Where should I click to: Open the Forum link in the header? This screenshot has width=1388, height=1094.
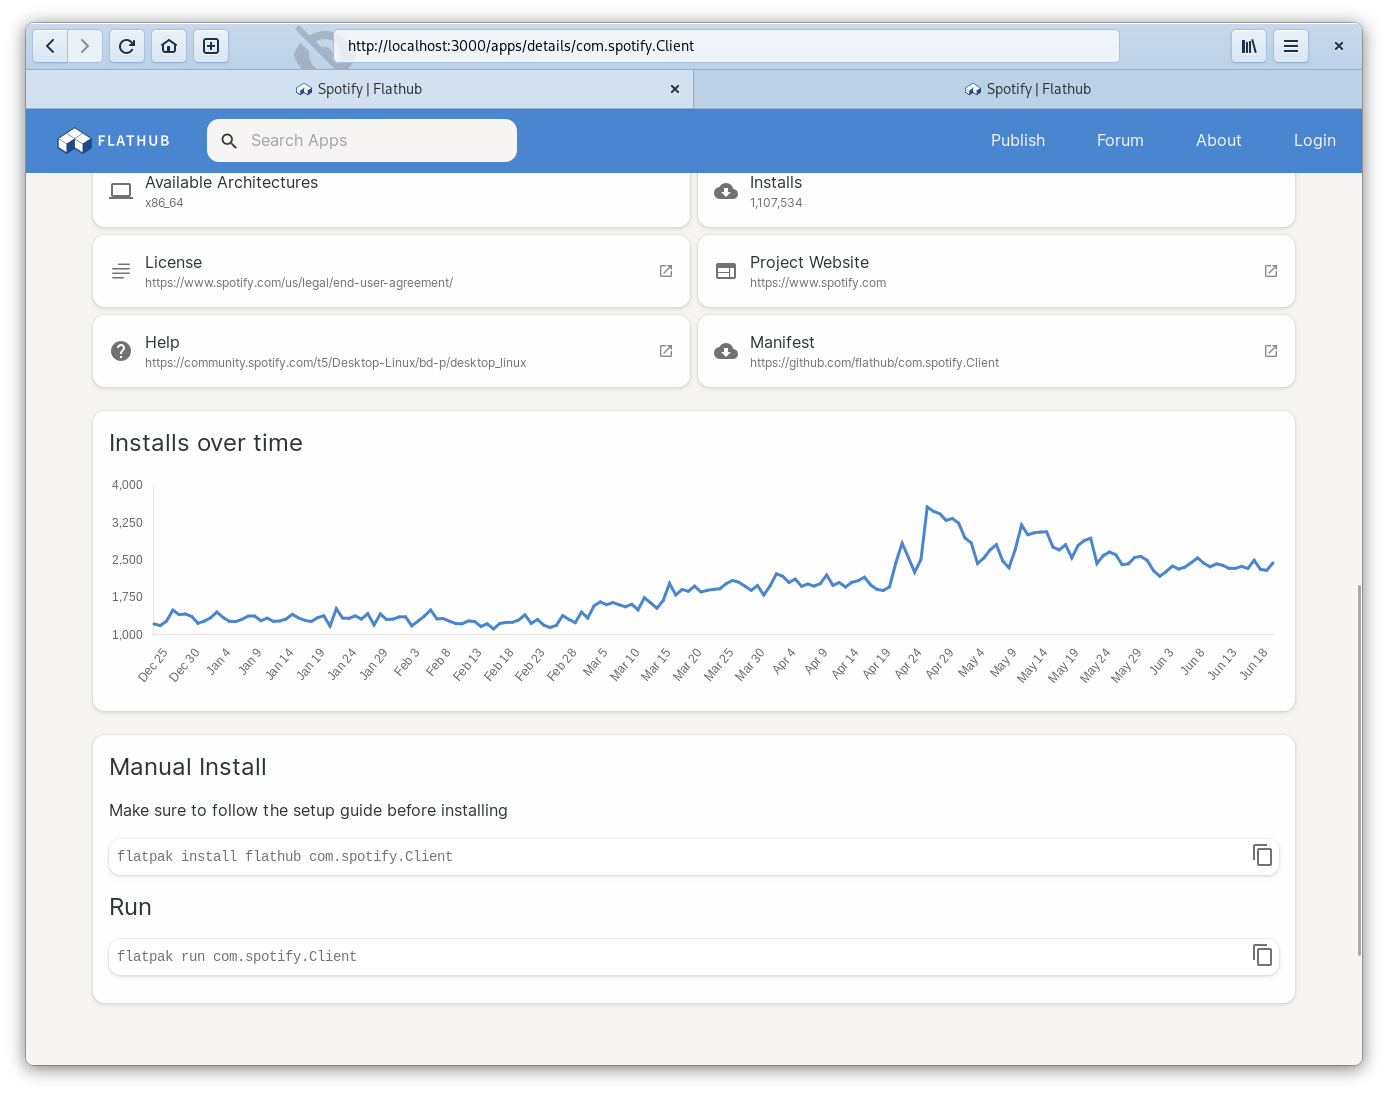tap(1120, 141)
